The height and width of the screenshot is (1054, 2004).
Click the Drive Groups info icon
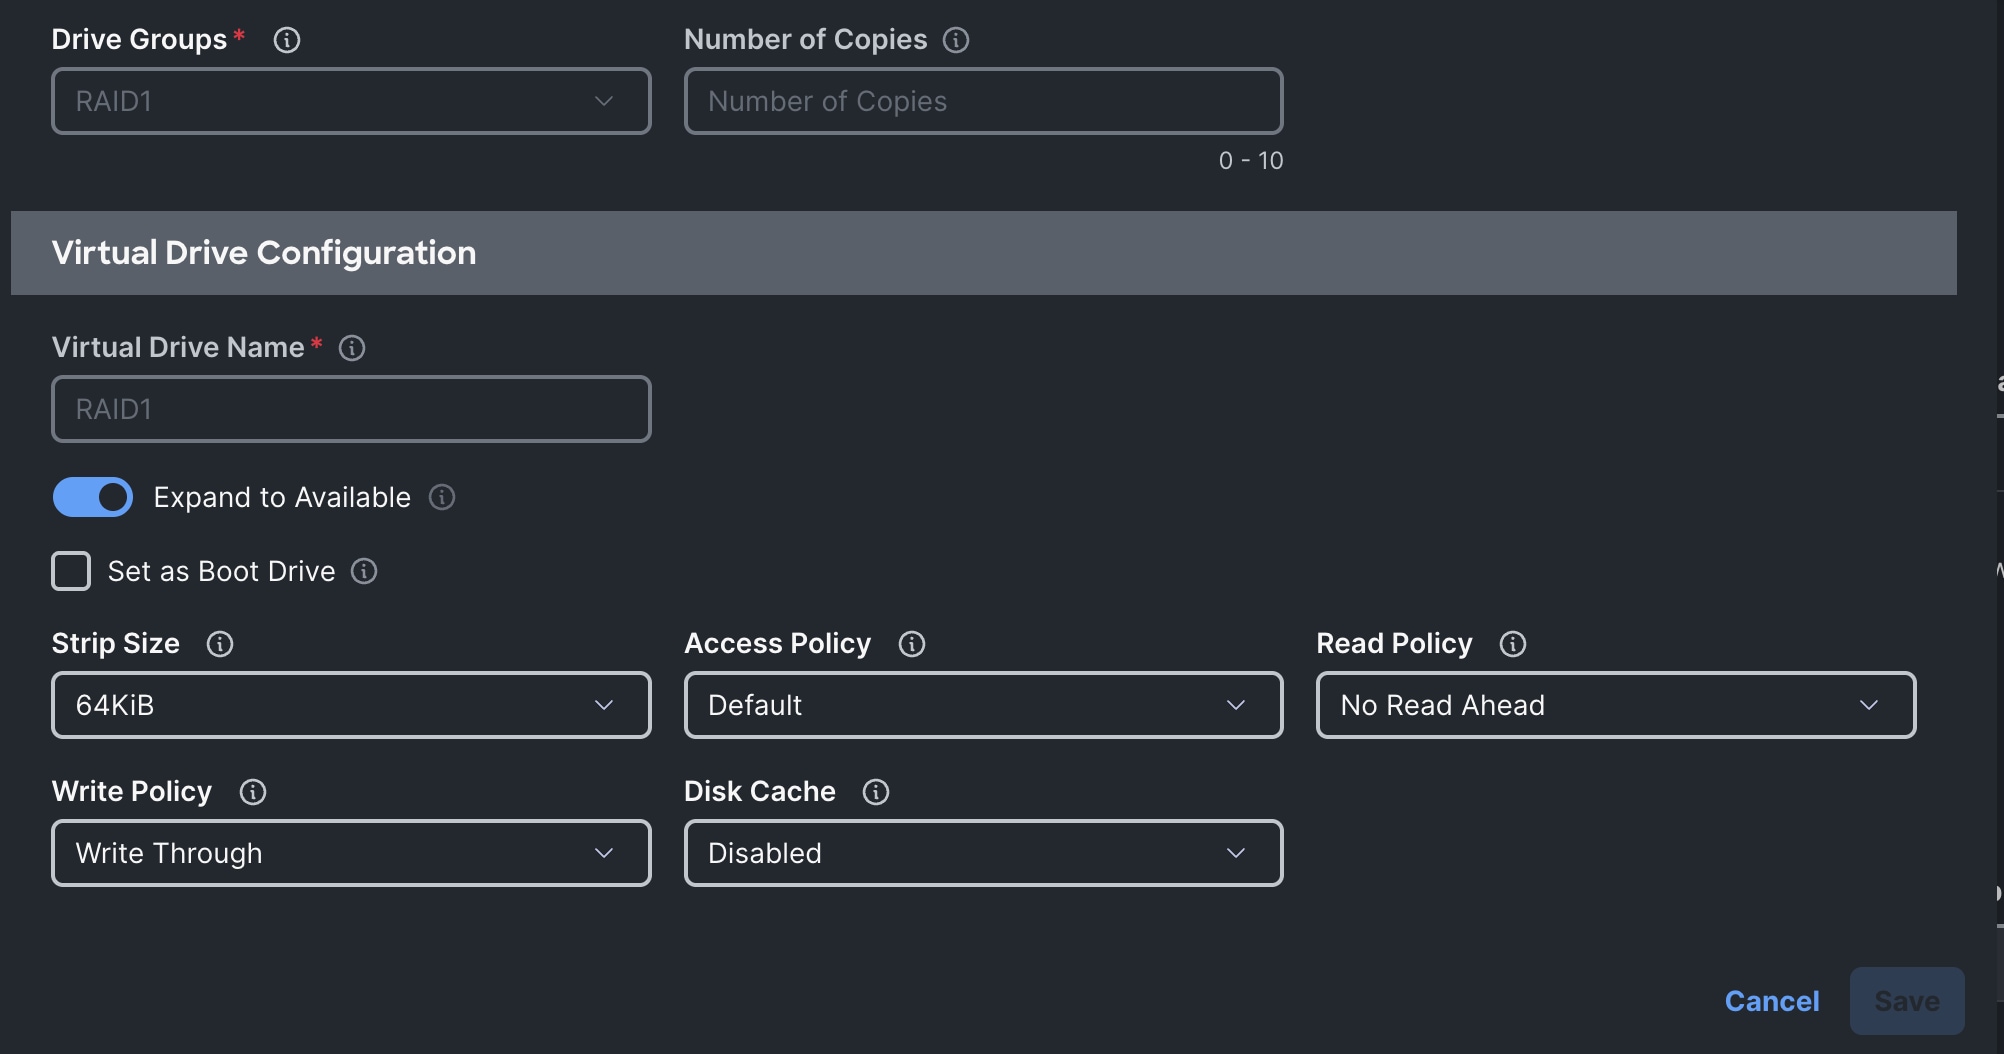[287, 40]
